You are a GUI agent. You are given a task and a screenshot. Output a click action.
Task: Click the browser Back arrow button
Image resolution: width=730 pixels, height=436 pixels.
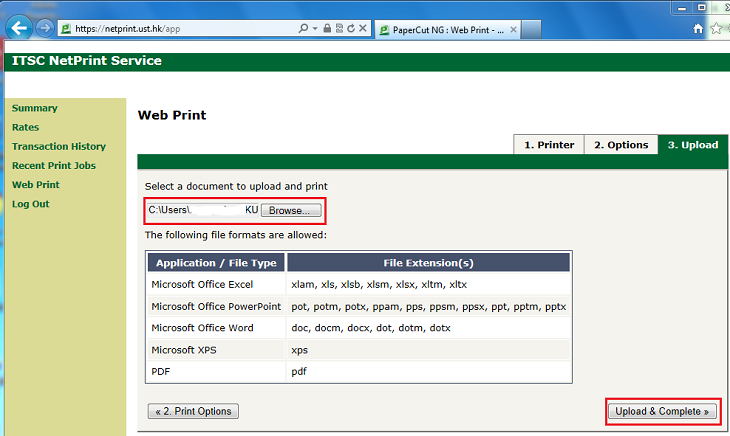tap(18, 27)
